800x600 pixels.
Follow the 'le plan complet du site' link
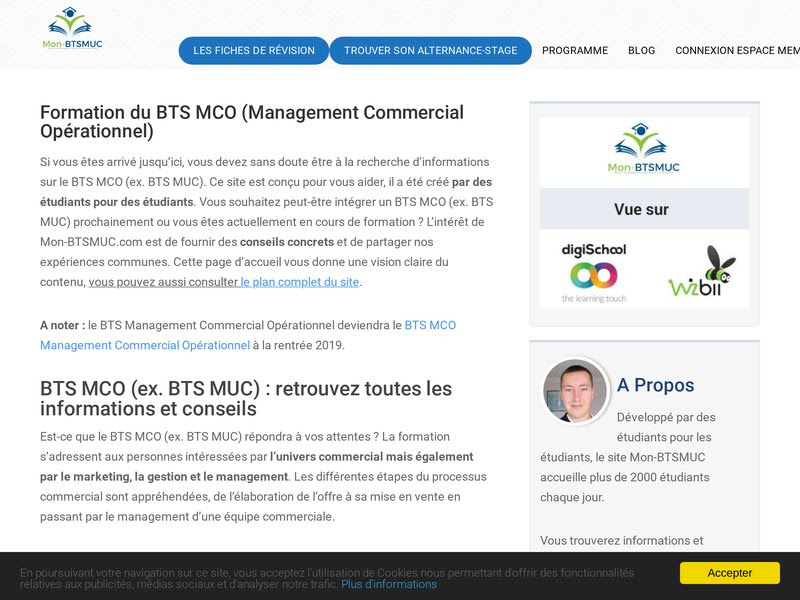coord(300,282)
